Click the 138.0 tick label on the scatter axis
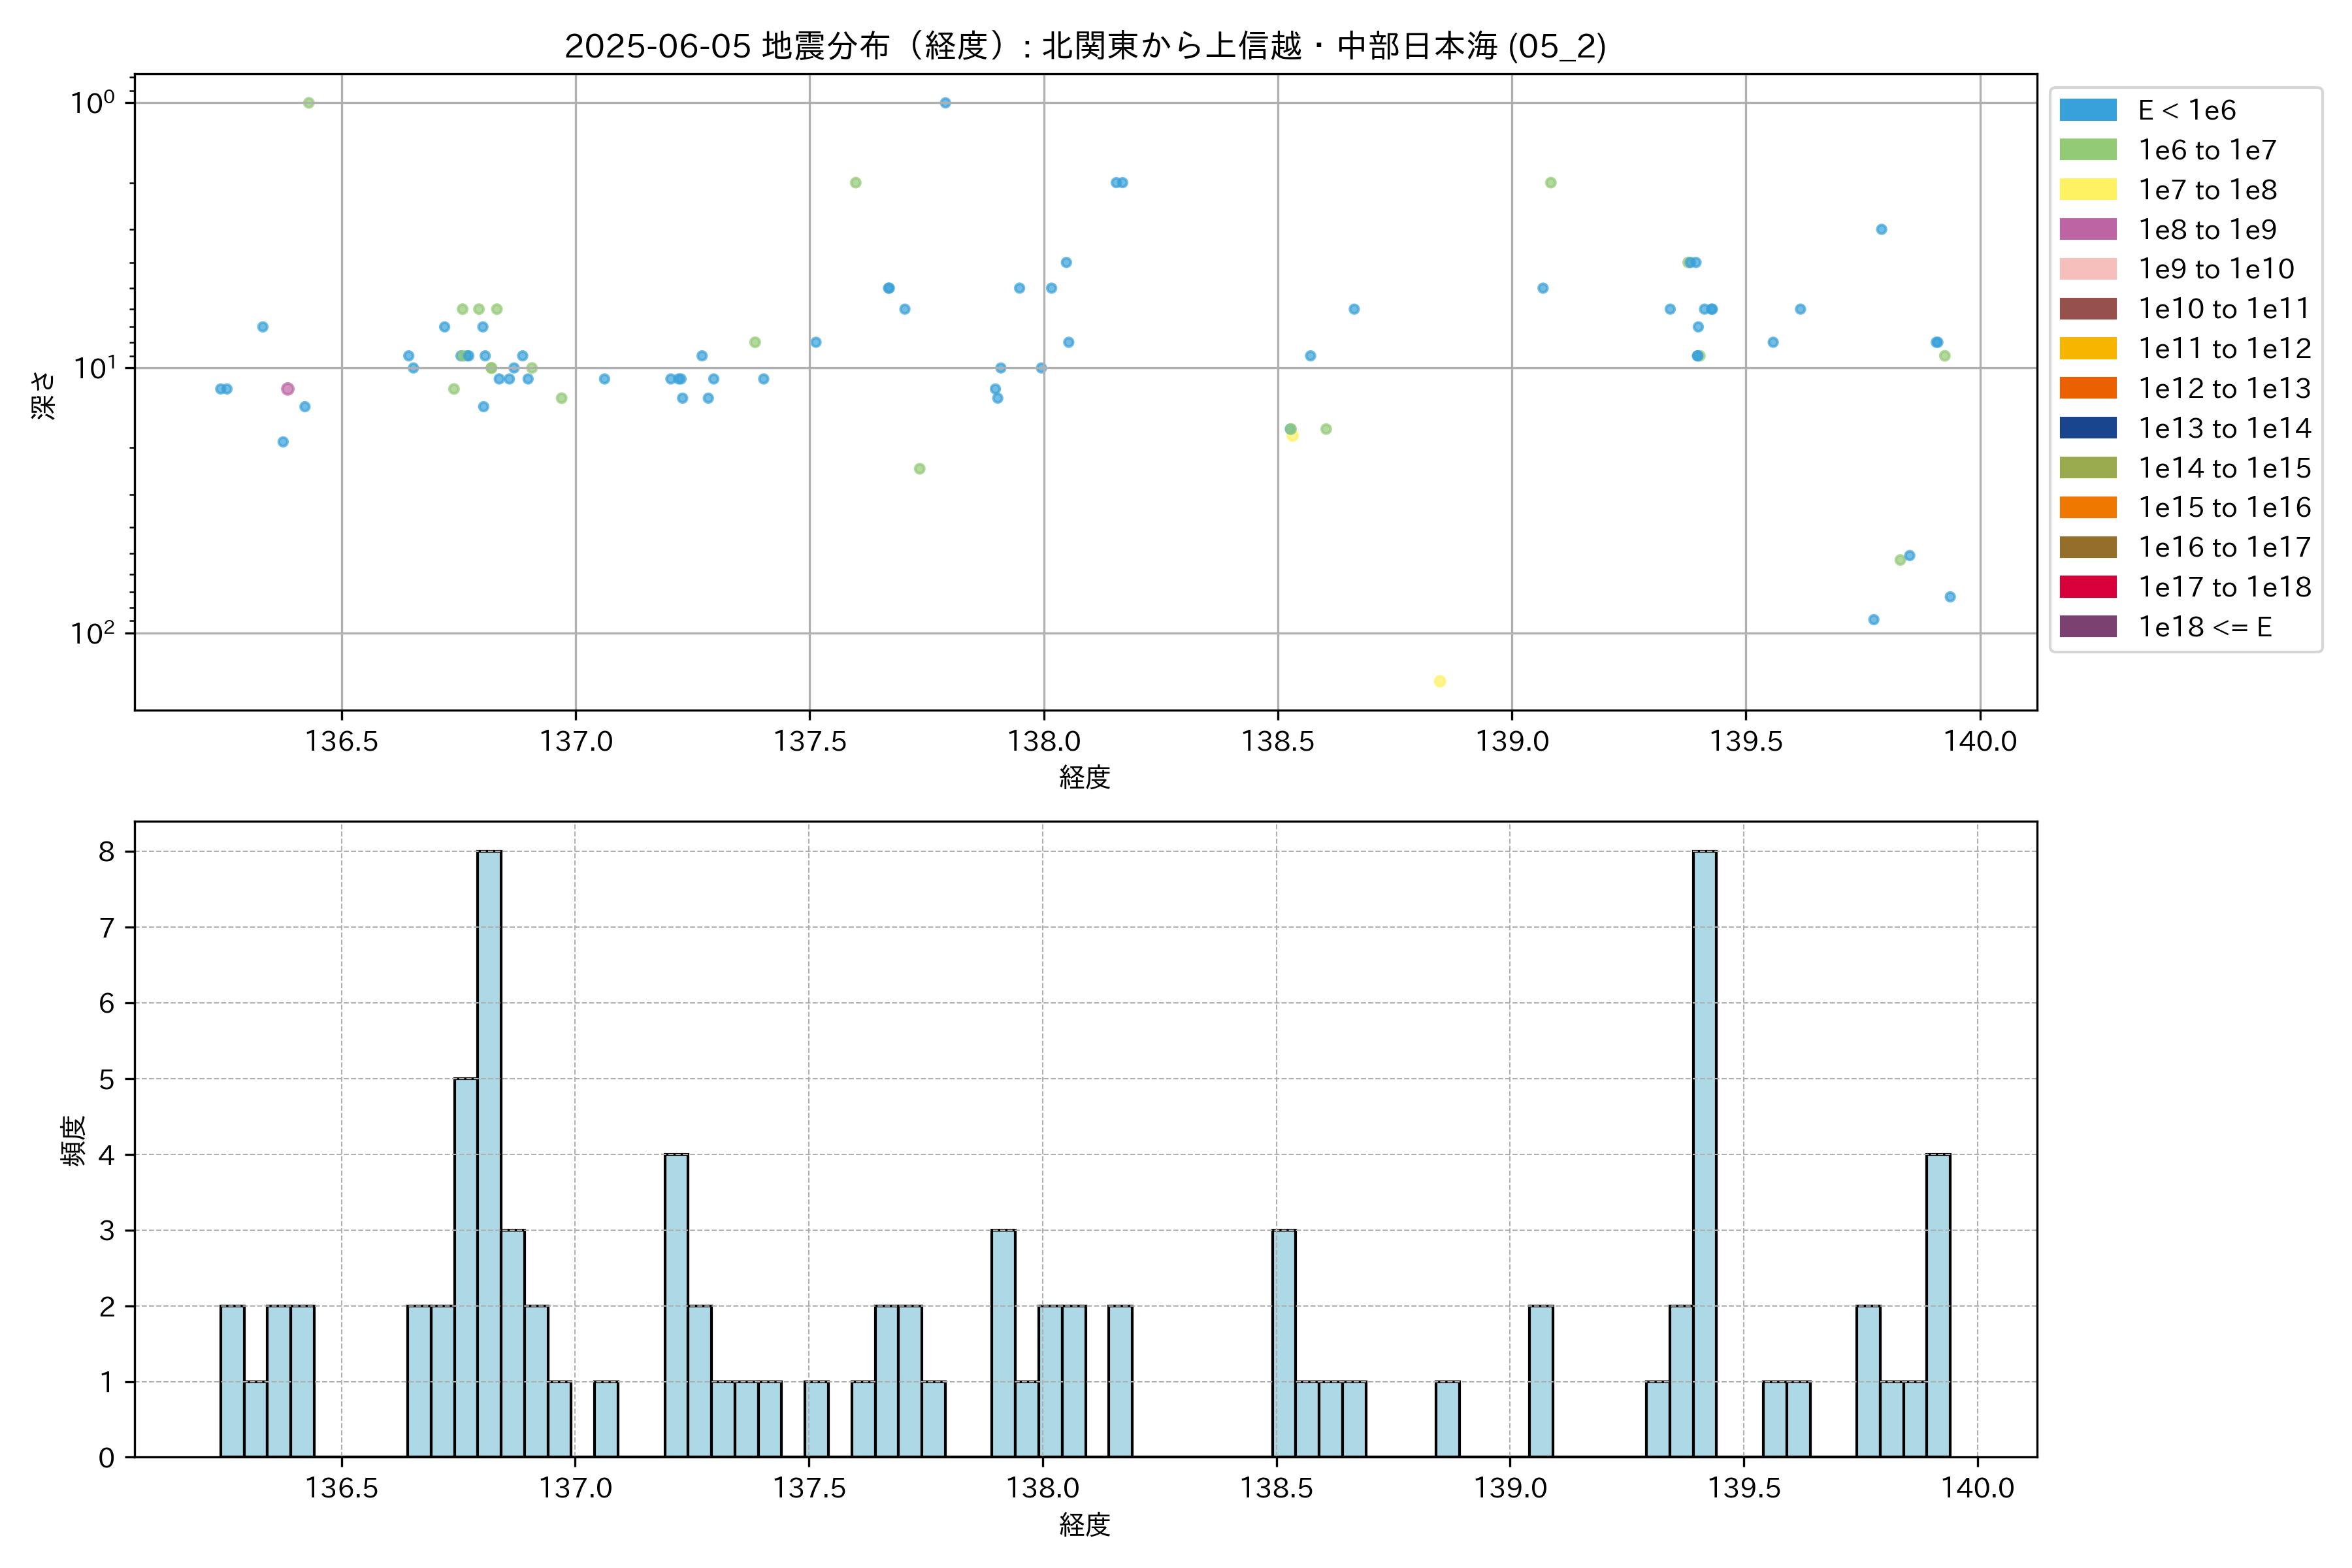 [x=1044, y=741]
